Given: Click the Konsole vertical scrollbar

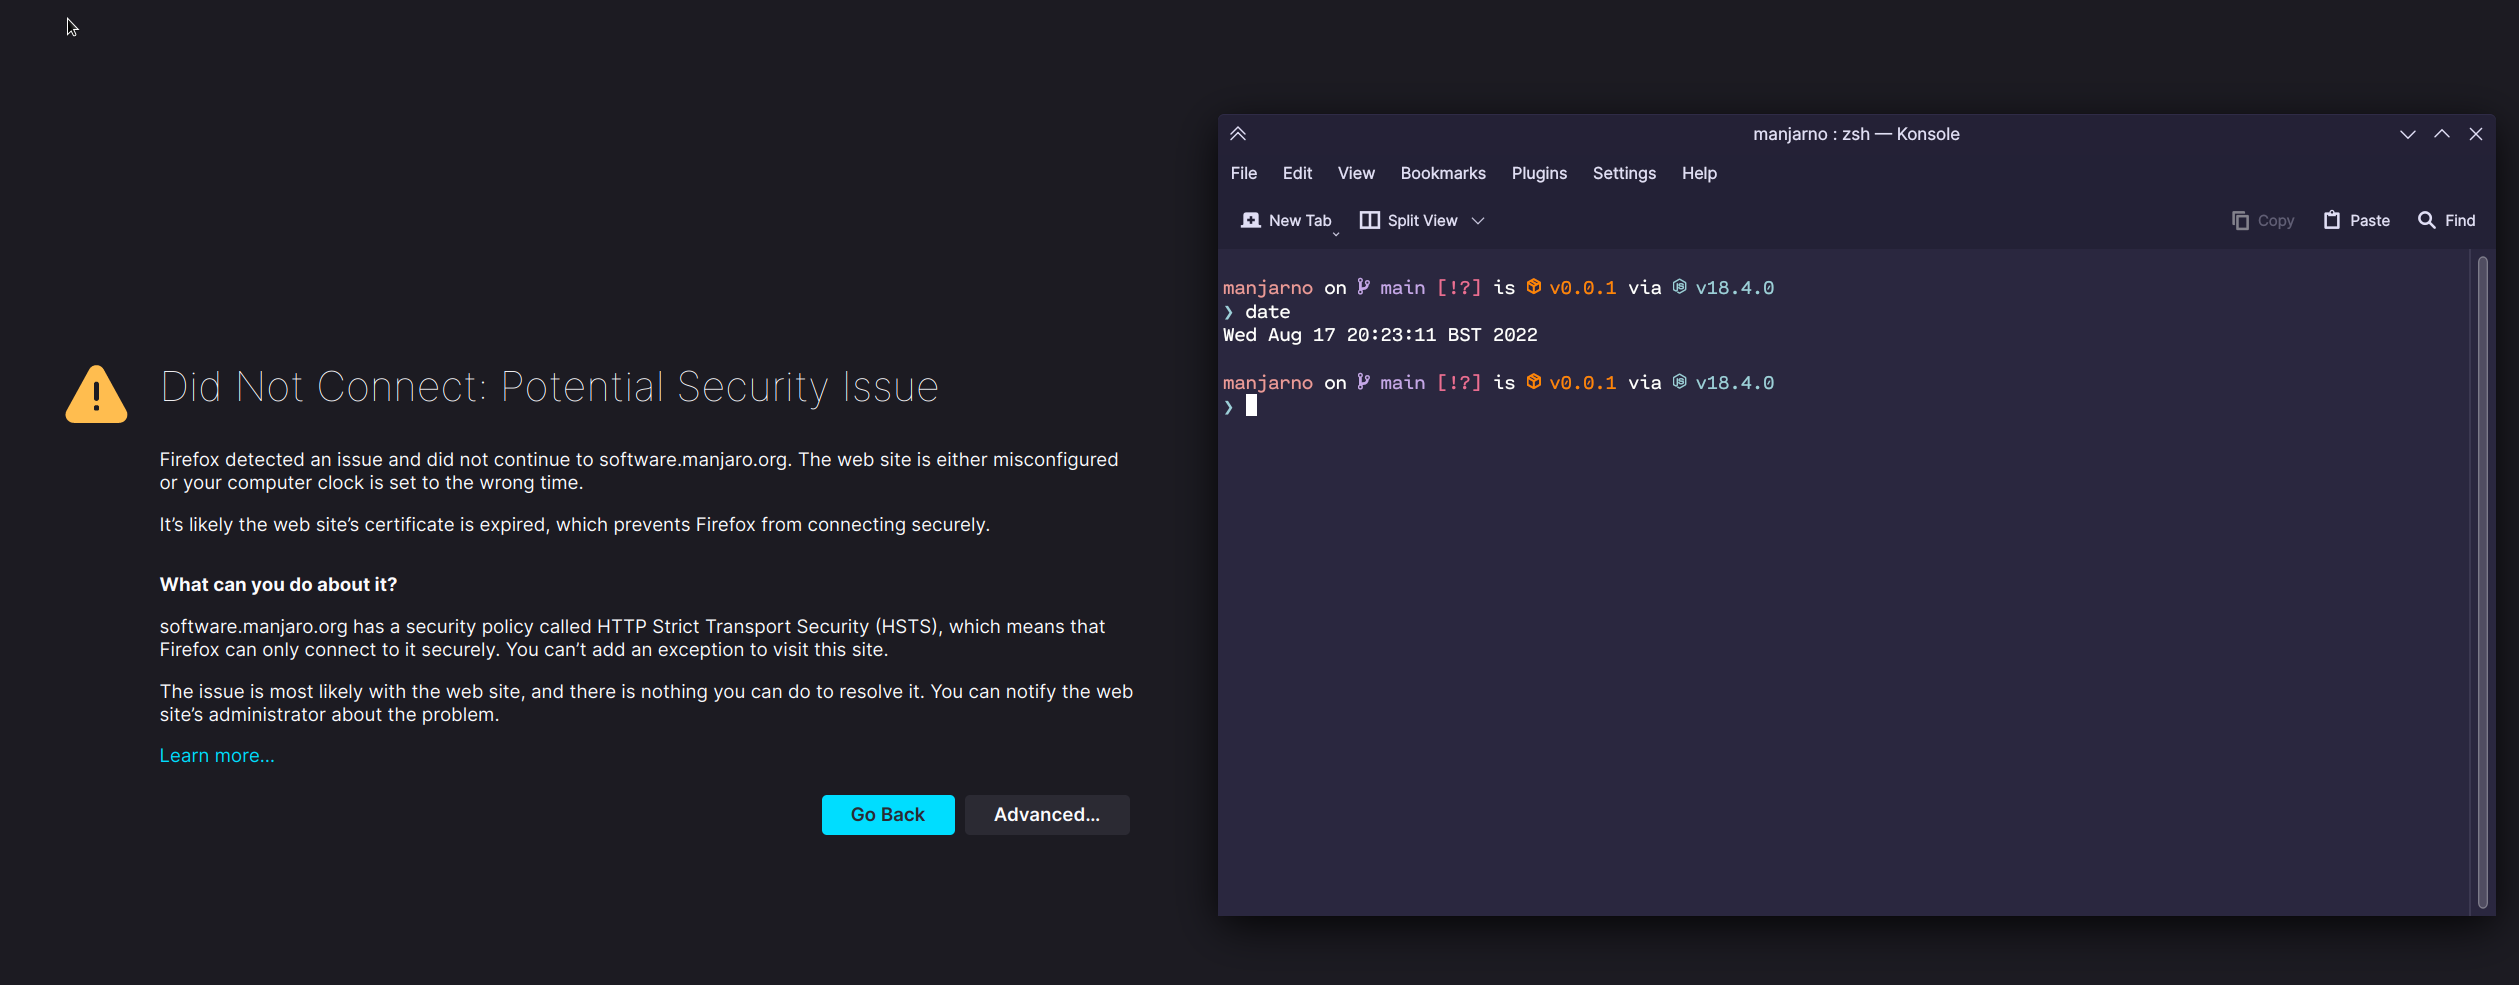Looking at the screenshot, I should [2482, 580].
